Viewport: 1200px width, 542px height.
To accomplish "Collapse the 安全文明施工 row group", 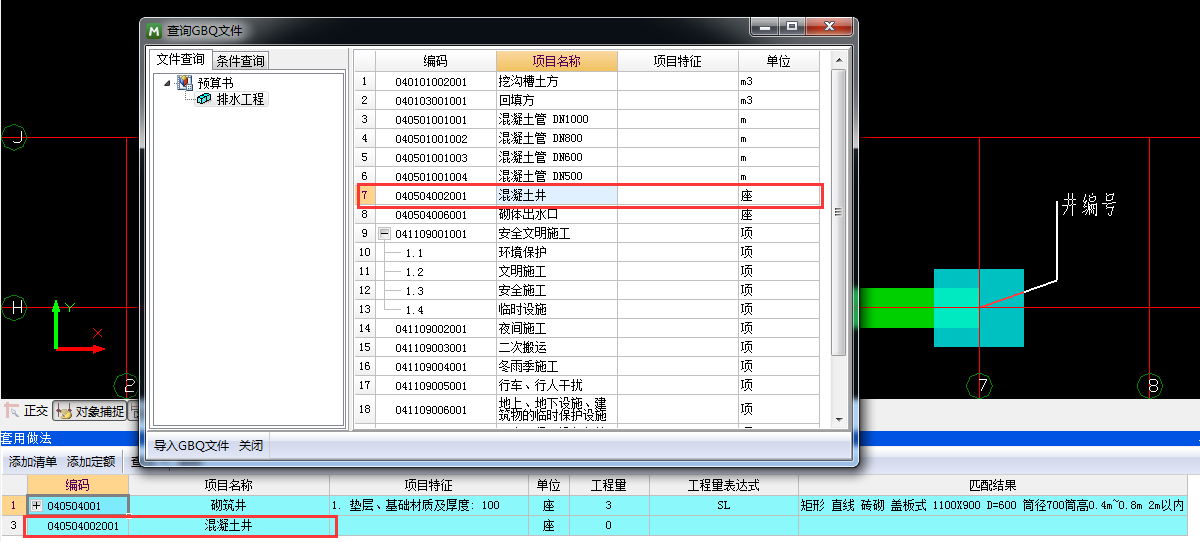I will (x=383, y=233).
